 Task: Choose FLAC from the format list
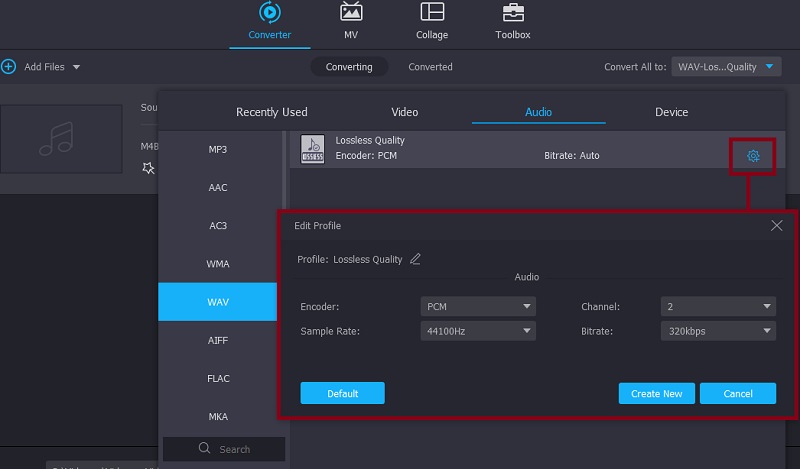pos(218,379)
